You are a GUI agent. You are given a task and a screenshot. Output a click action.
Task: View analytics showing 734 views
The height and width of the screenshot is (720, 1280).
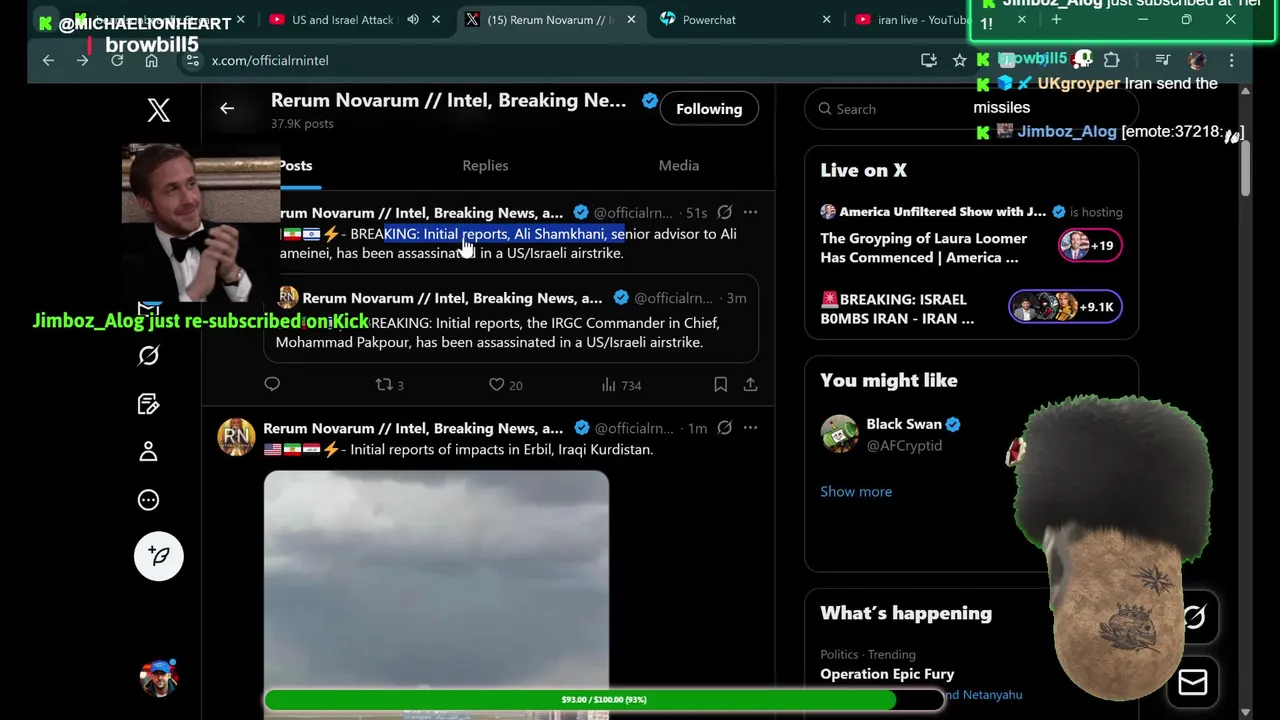point(621,385)
